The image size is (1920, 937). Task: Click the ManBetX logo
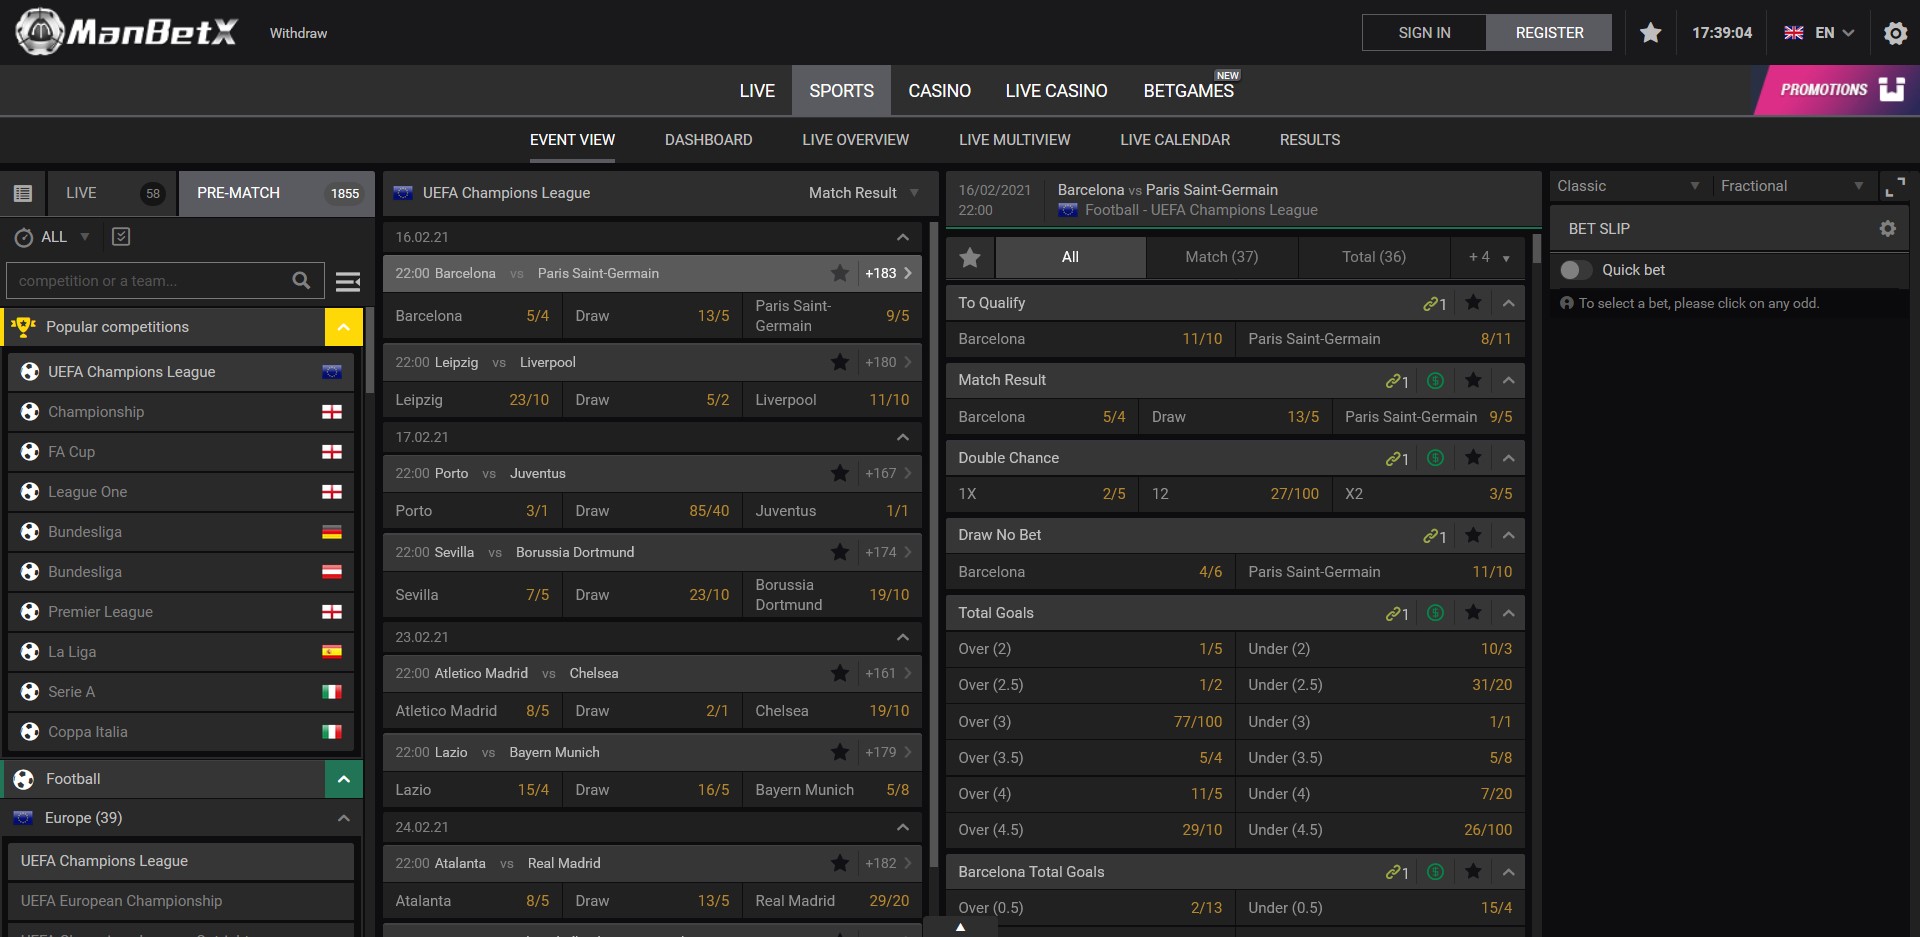pyautogui.click(x=127, y=32)
